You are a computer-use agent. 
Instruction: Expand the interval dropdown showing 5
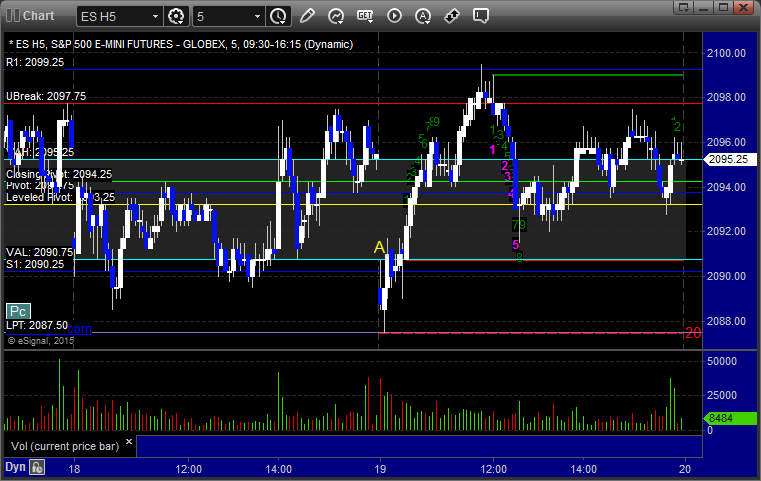tap(257, 17)
